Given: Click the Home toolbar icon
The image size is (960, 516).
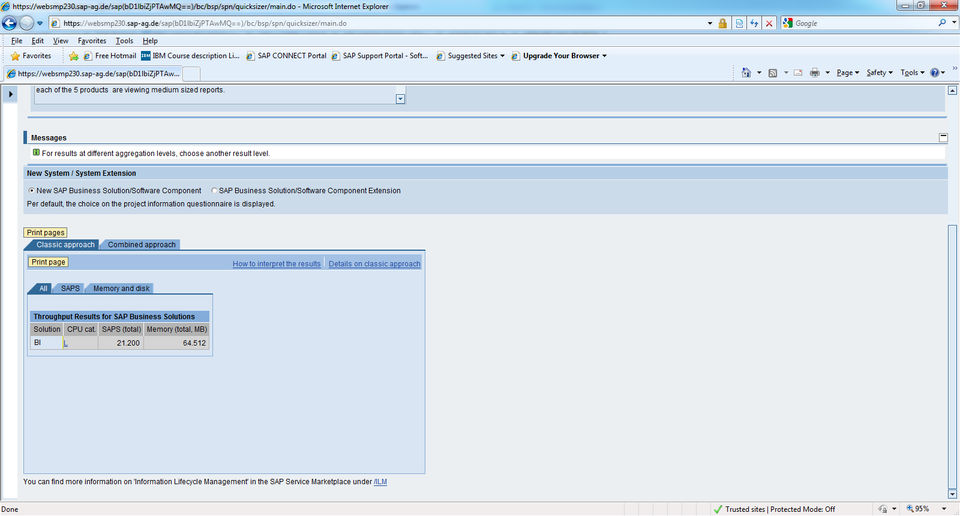Looking at the screenshot, I should 746,73.
